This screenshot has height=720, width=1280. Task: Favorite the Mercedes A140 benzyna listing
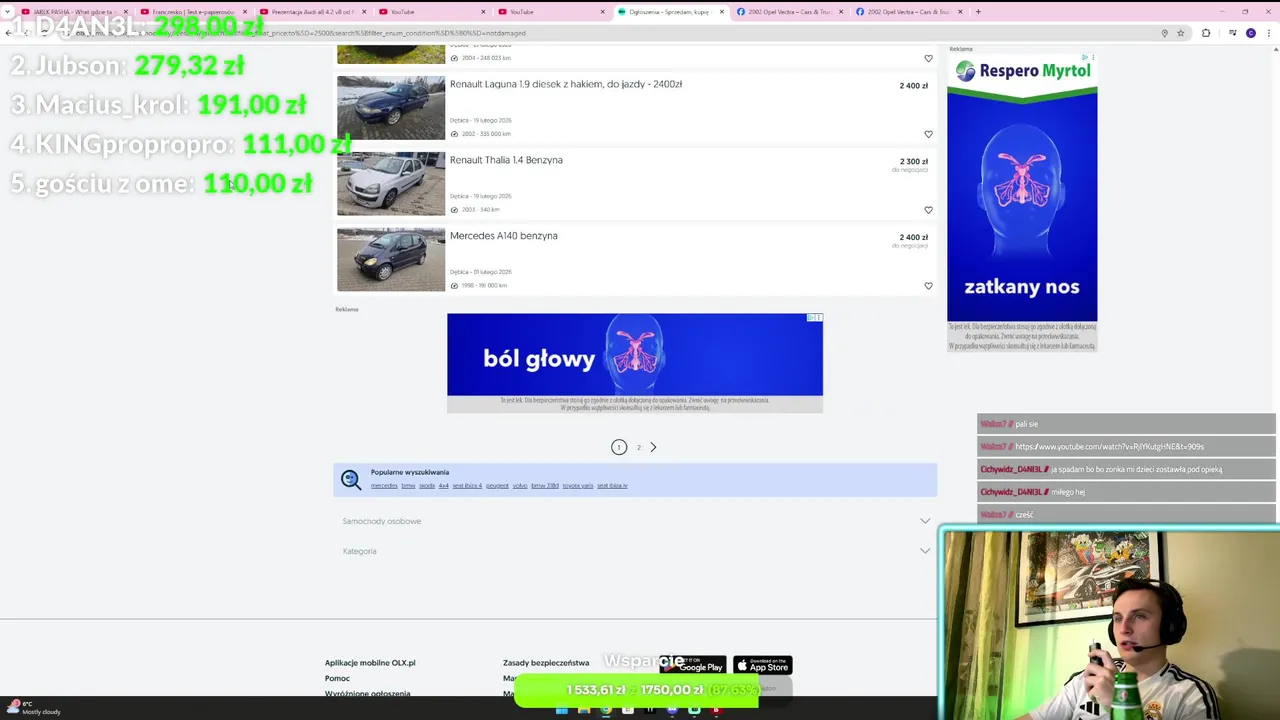(928, 286)
